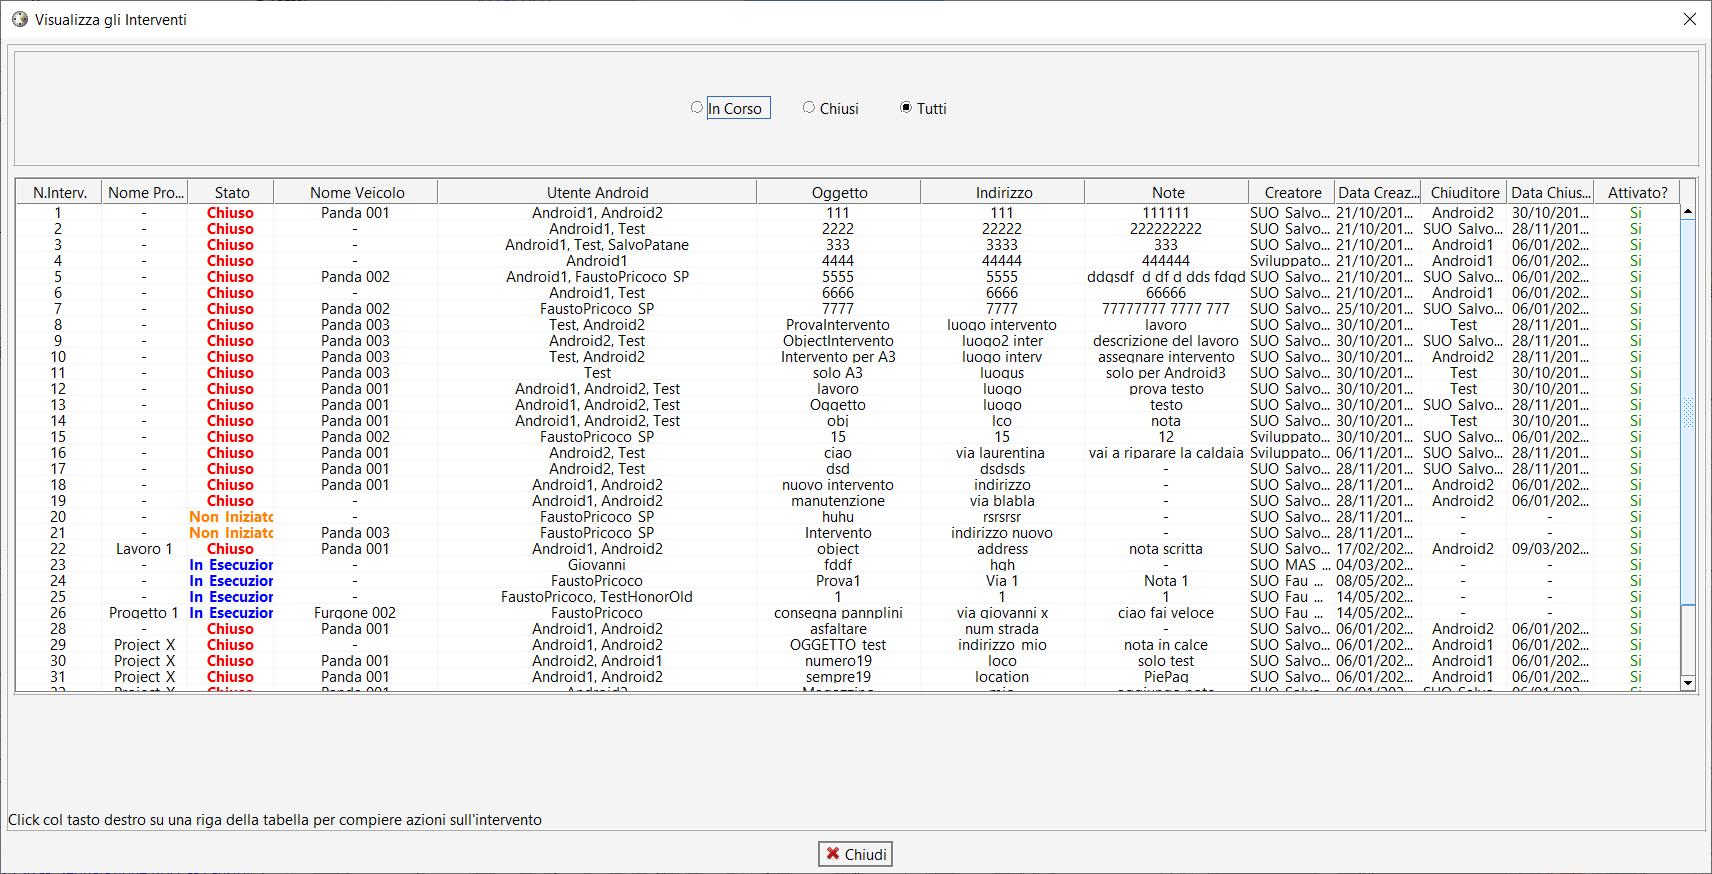
Task: Click 'OGGETTO test' cell in row 29
Action: (x=838, y=645)
